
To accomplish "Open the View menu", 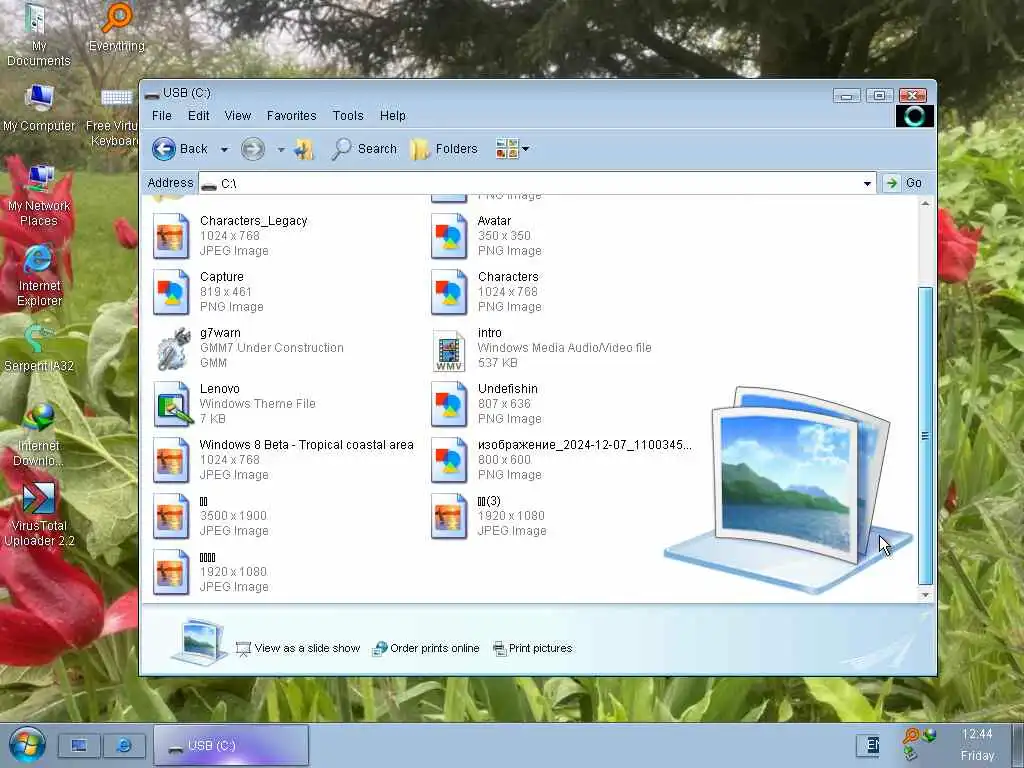I will pyautogui.click(x=238, y=116).
